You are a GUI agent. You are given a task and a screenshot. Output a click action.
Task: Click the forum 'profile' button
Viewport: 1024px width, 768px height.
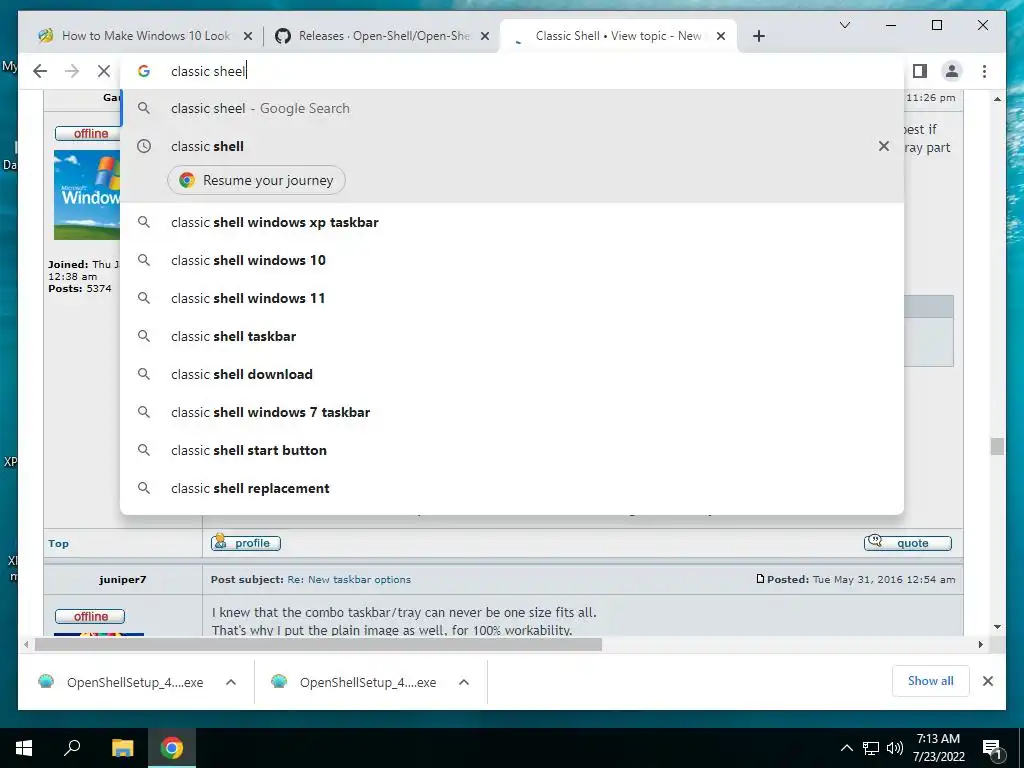tap(246, 543)
